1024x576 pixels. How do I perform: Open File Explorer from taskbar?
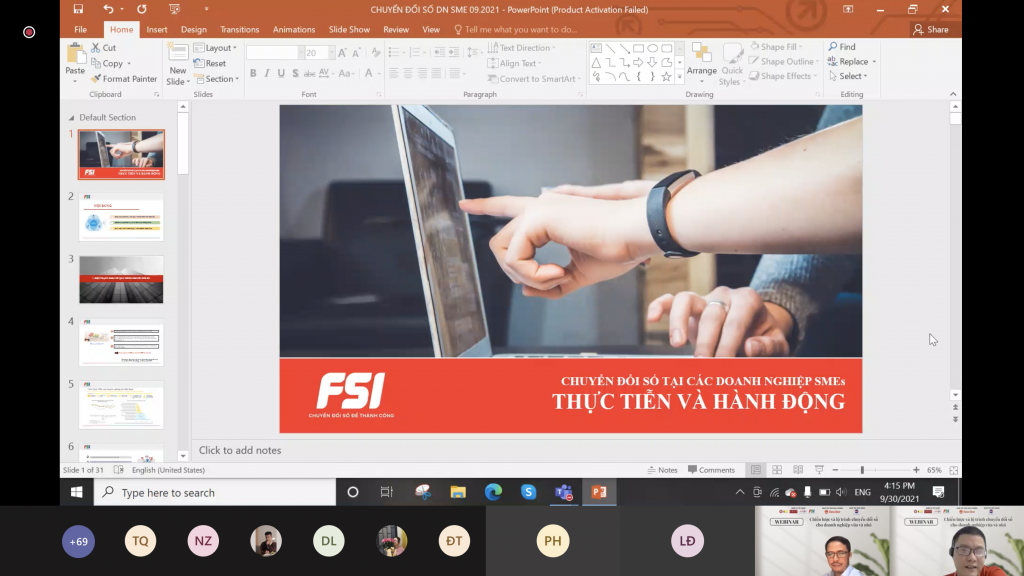point(458,492)
